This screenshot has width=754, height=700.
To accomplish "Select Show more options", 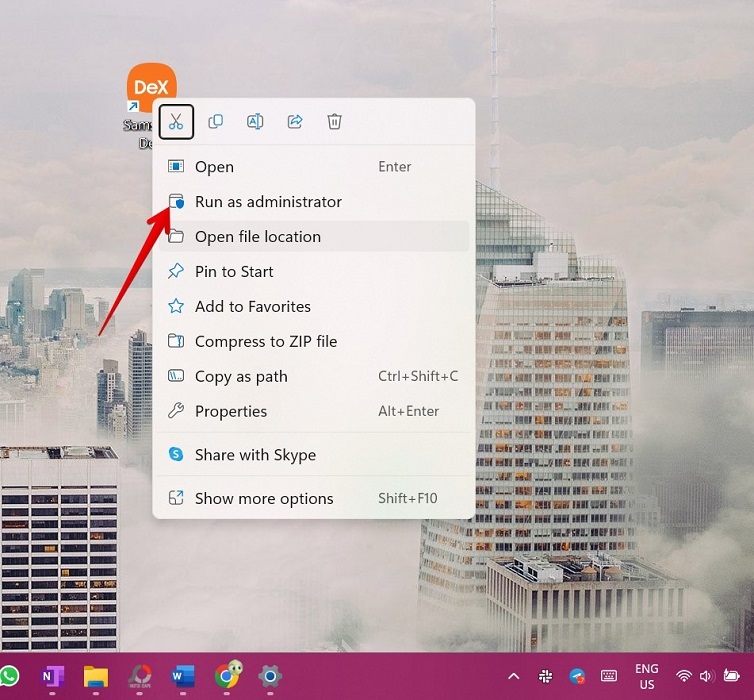I will coord(314,499).
